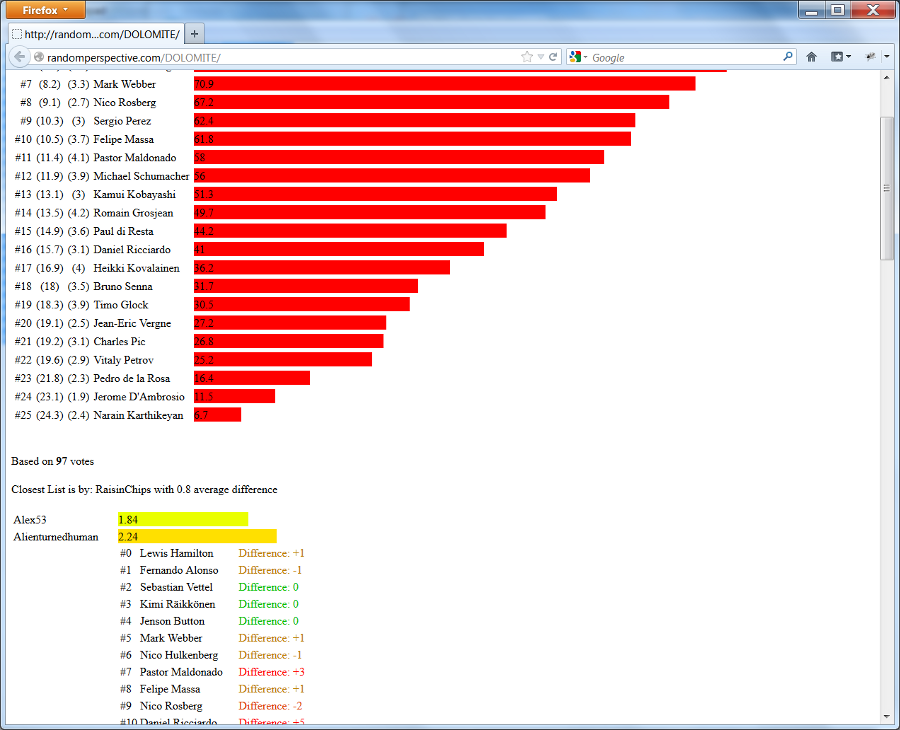Reload the page with the refresh icon

coord(553,57)
